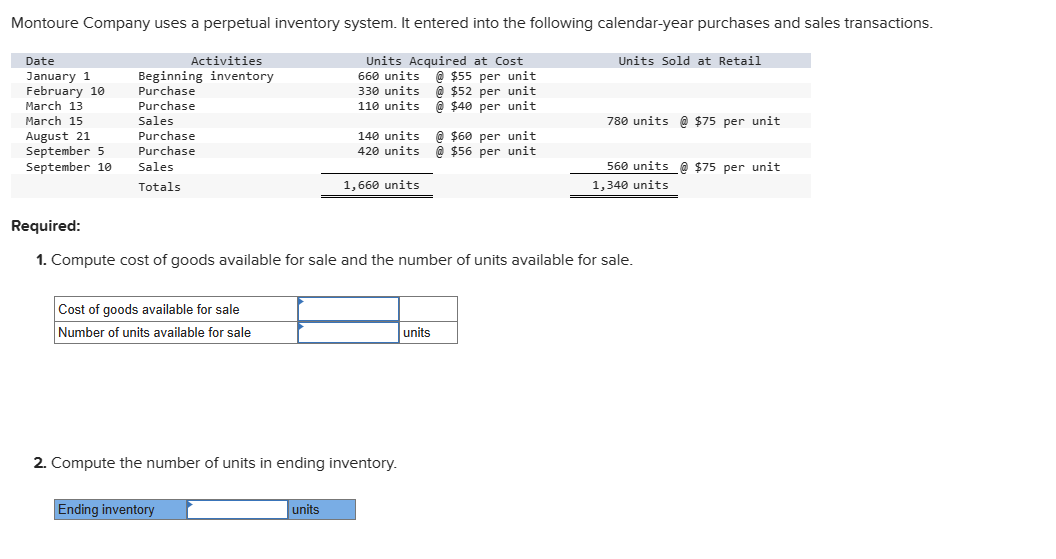Click the 'Activities' column header
This screenshot has width=1056, height=559.
(x=226, y=61)
